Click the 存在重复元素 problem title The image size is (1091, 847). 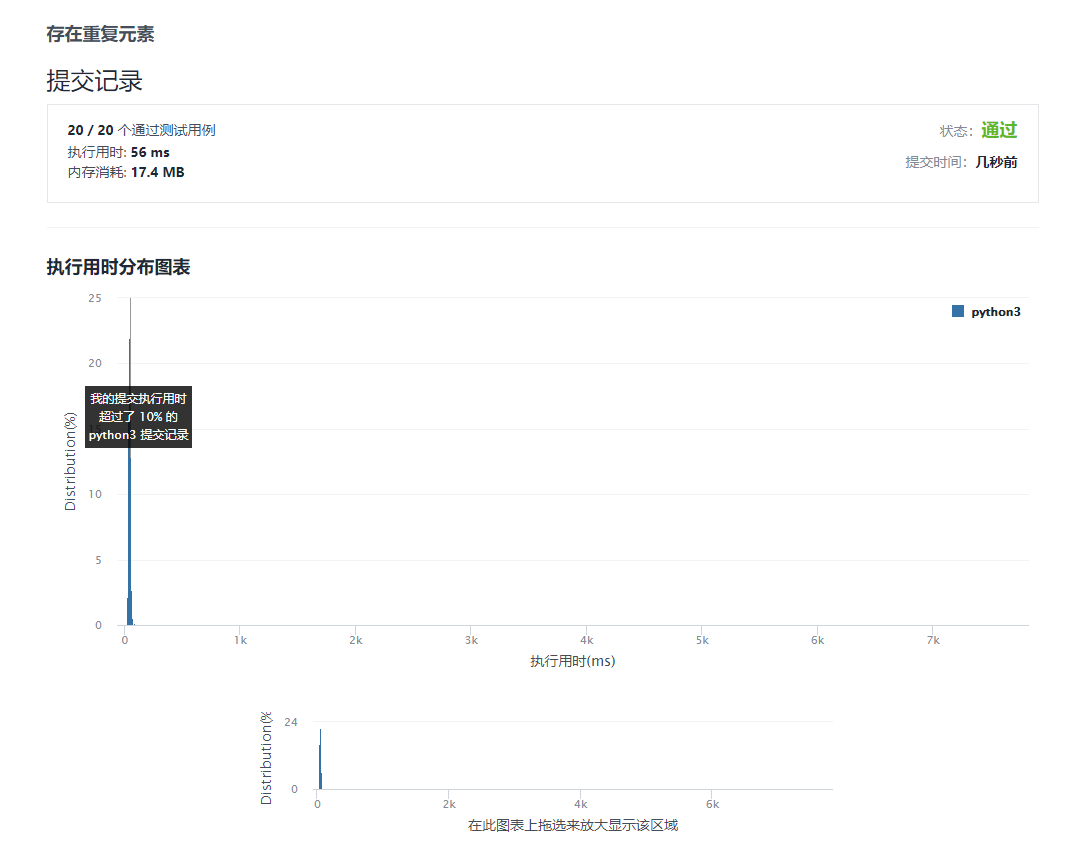100,34
